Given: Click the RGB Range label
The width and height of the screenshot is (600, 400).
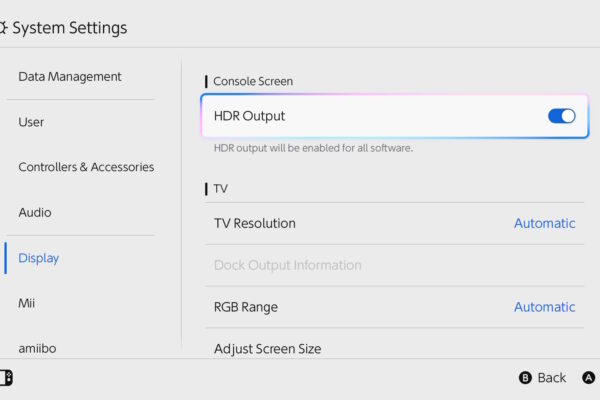Looking at the screenshot, I should (x=246, y=307).
